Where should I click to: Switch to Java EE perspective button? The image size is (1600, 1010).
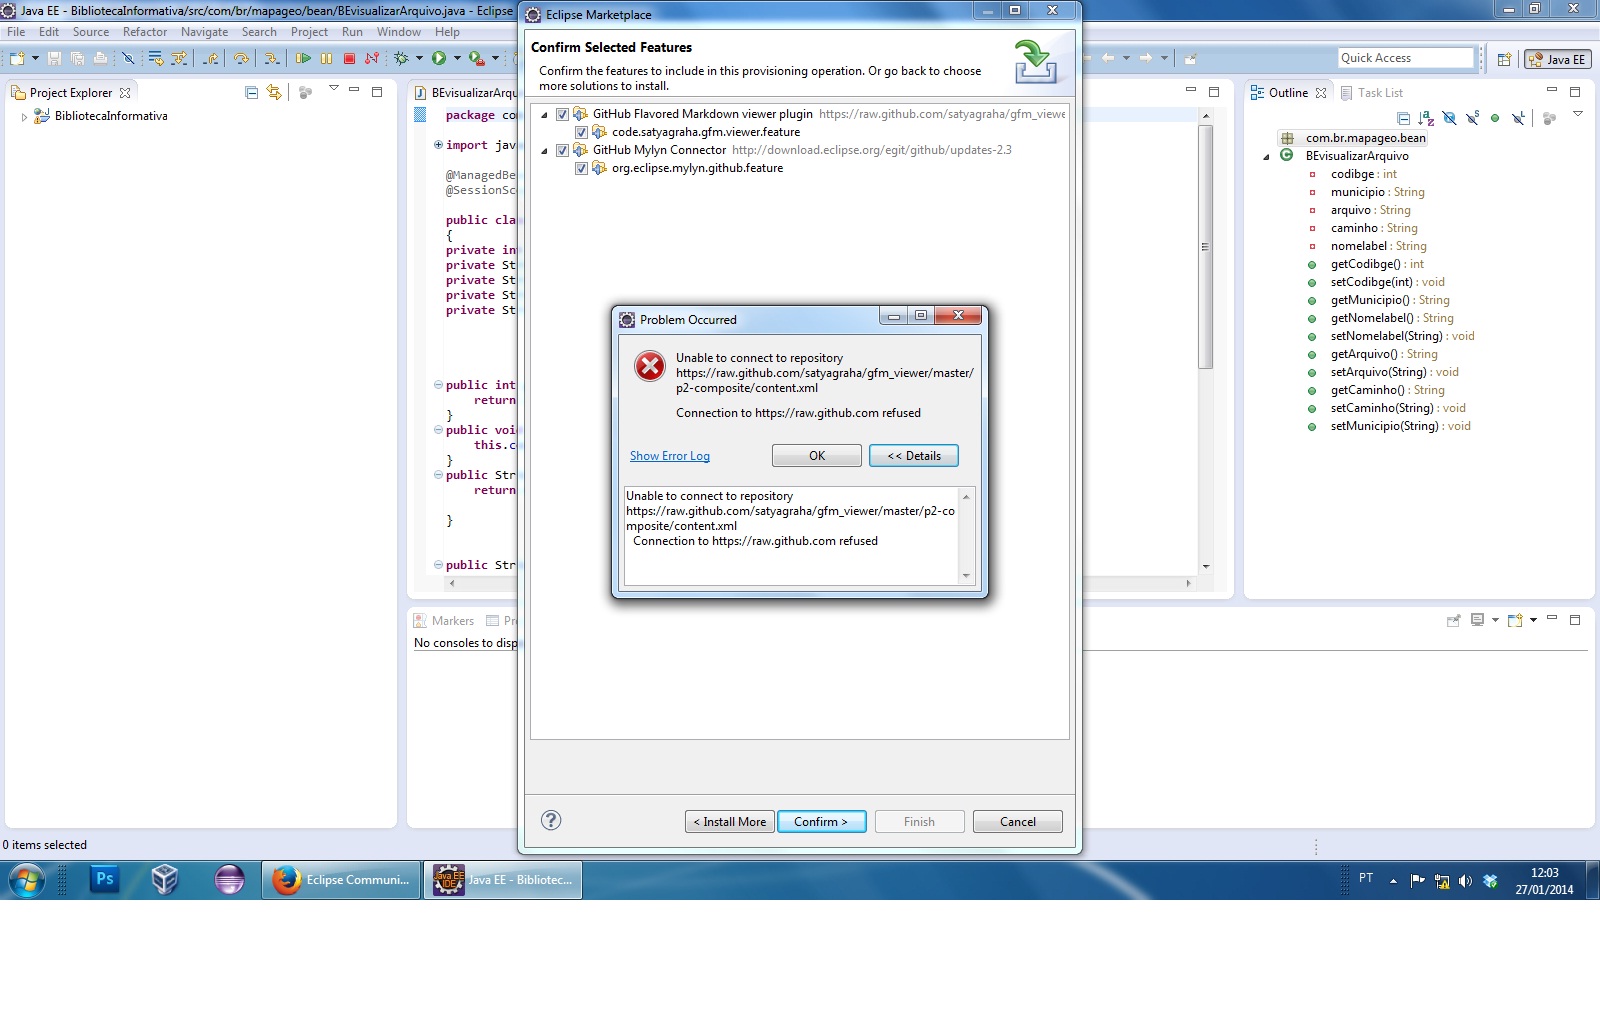click(x=1557, y=59)
